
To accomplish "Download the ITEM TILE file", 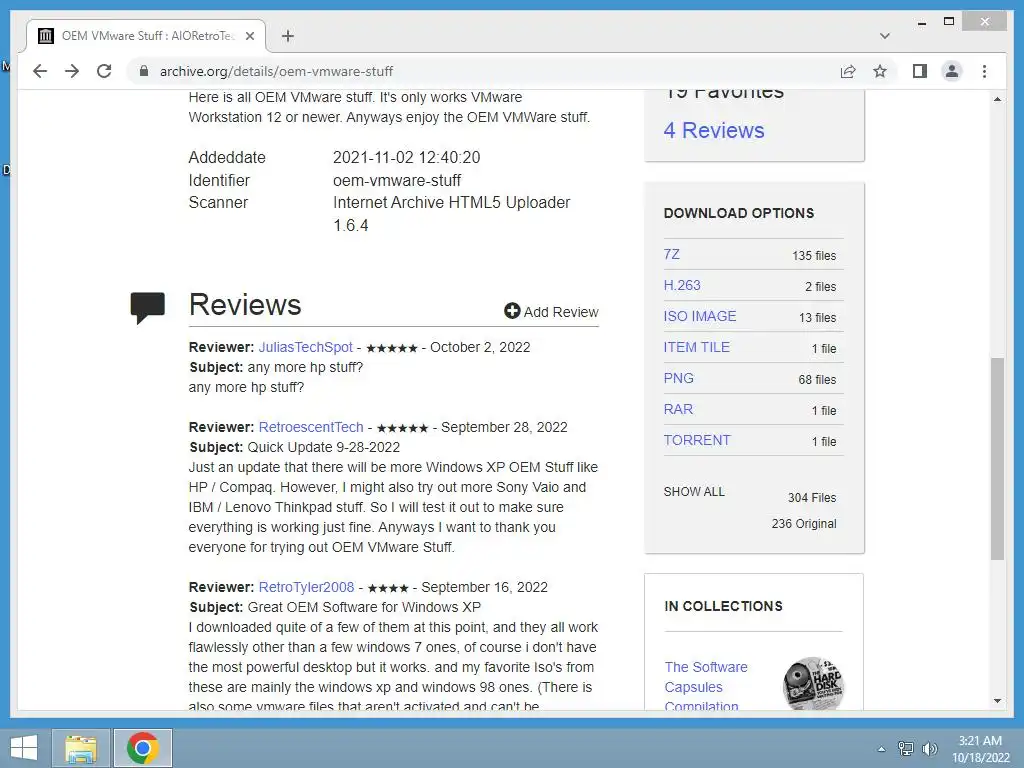I will 696,347.
